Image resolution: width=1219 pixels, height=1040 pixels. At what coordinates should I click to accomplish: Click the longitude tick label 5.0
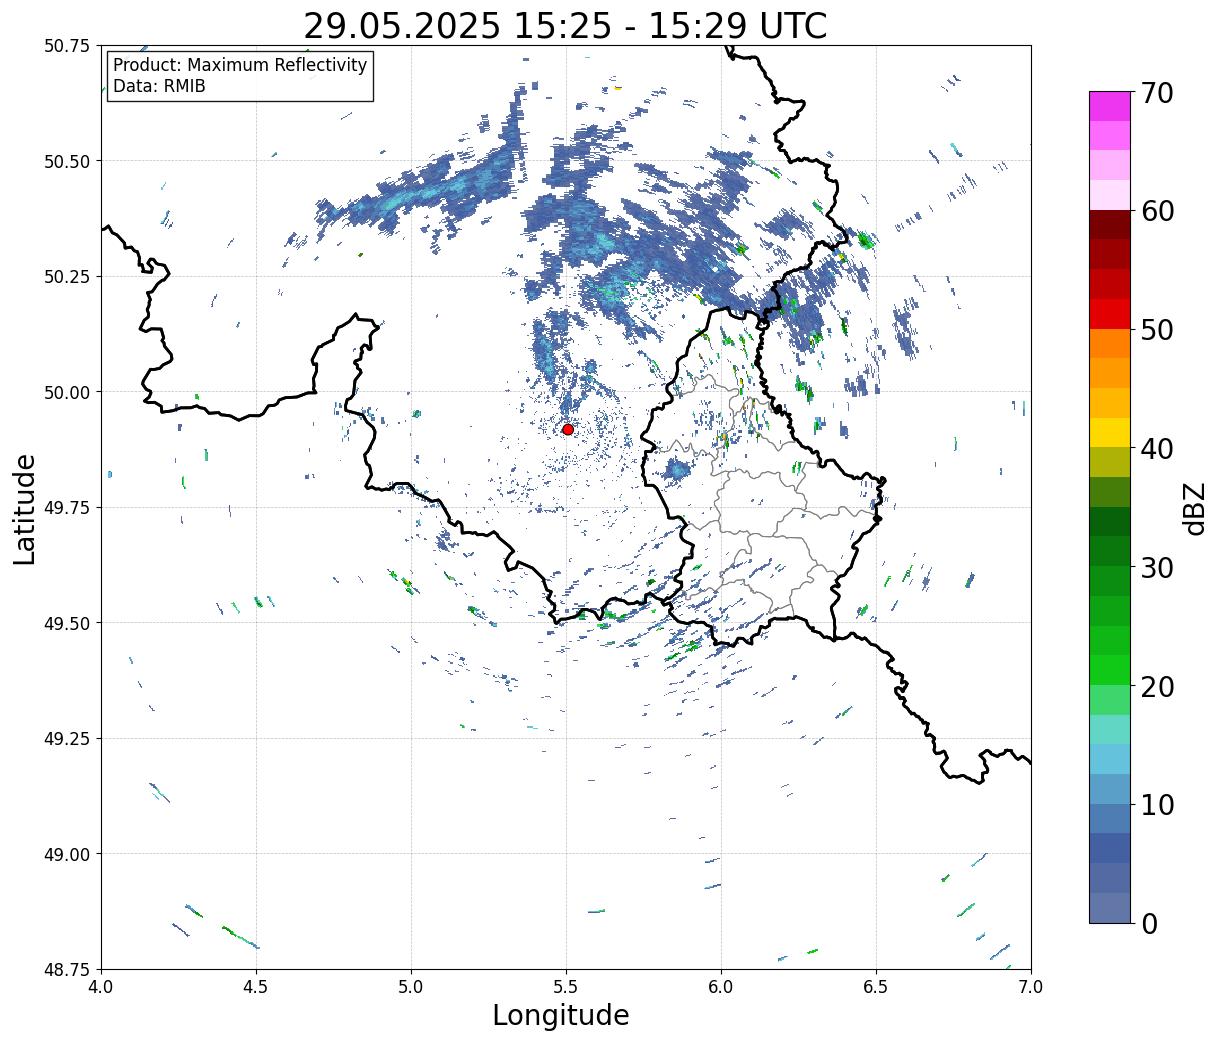pos(411,986)
